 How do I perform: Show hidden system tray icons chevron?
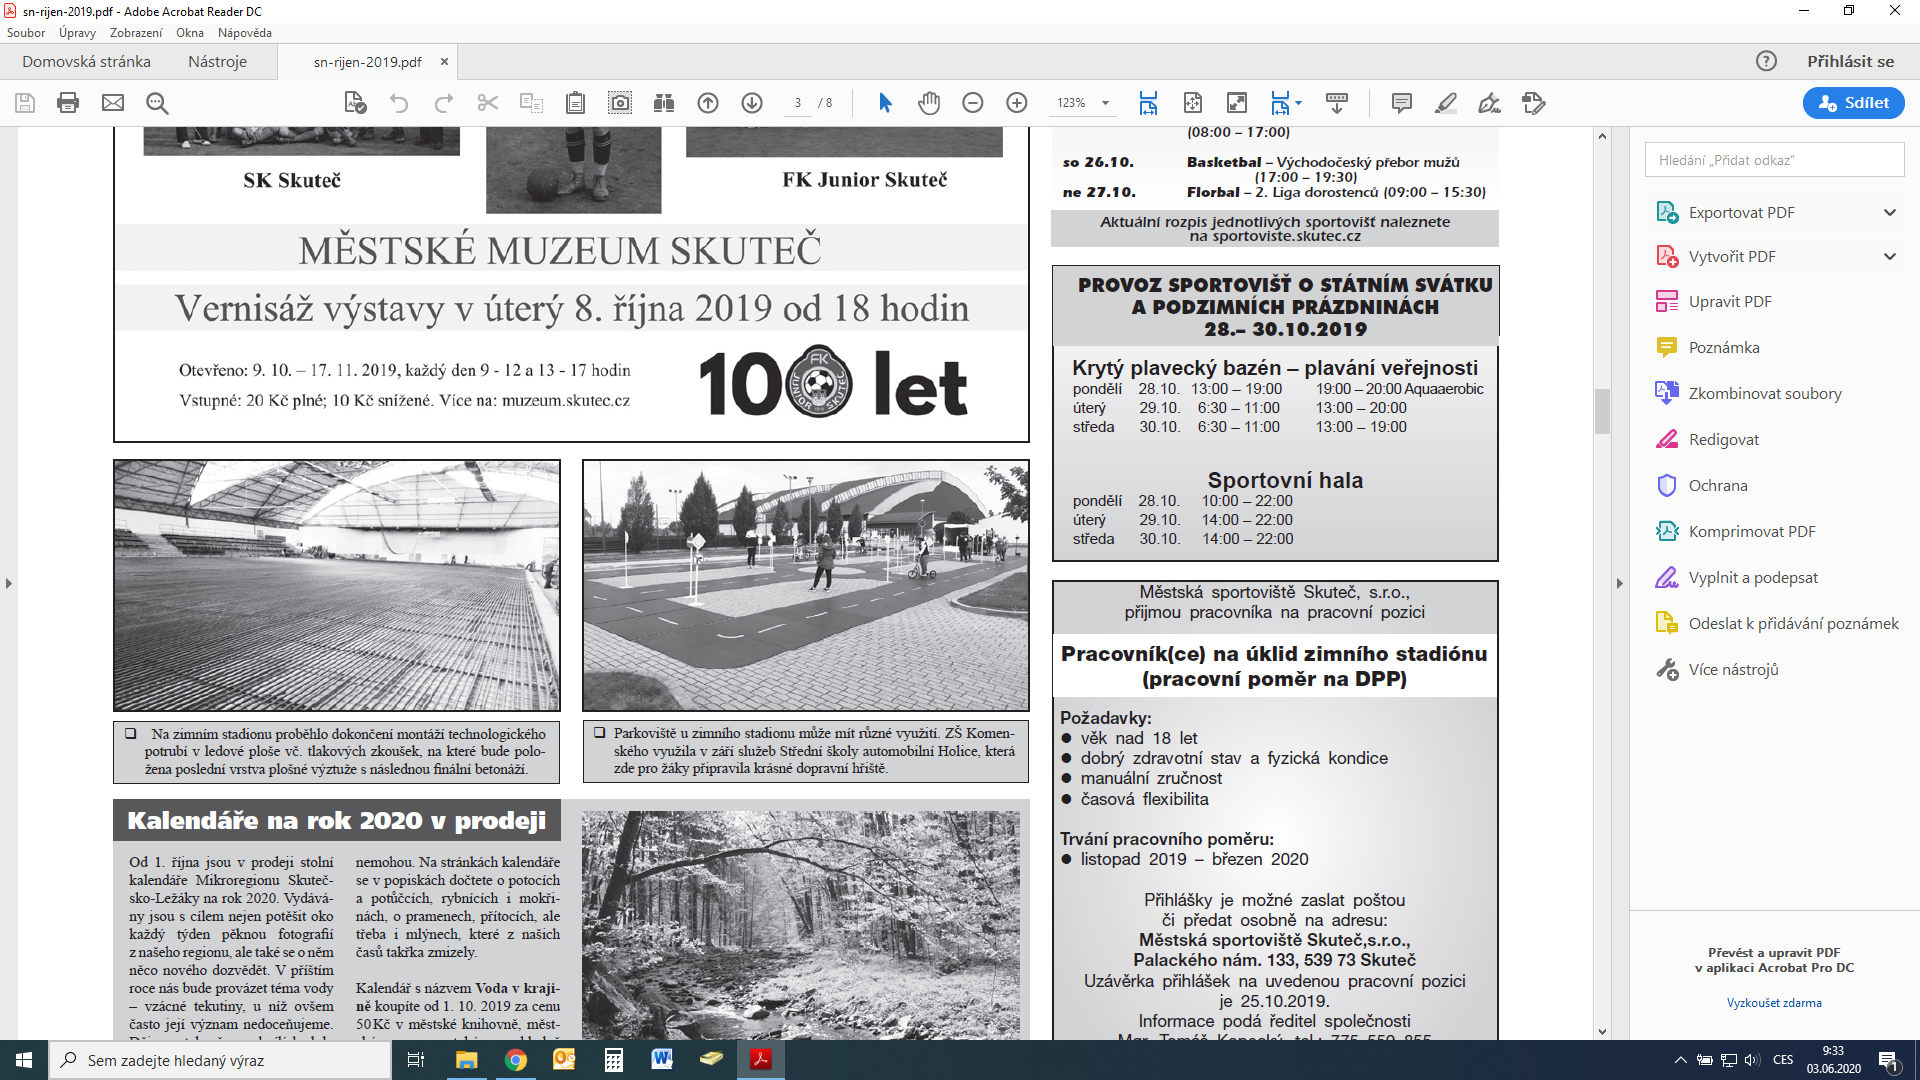1681,1060
